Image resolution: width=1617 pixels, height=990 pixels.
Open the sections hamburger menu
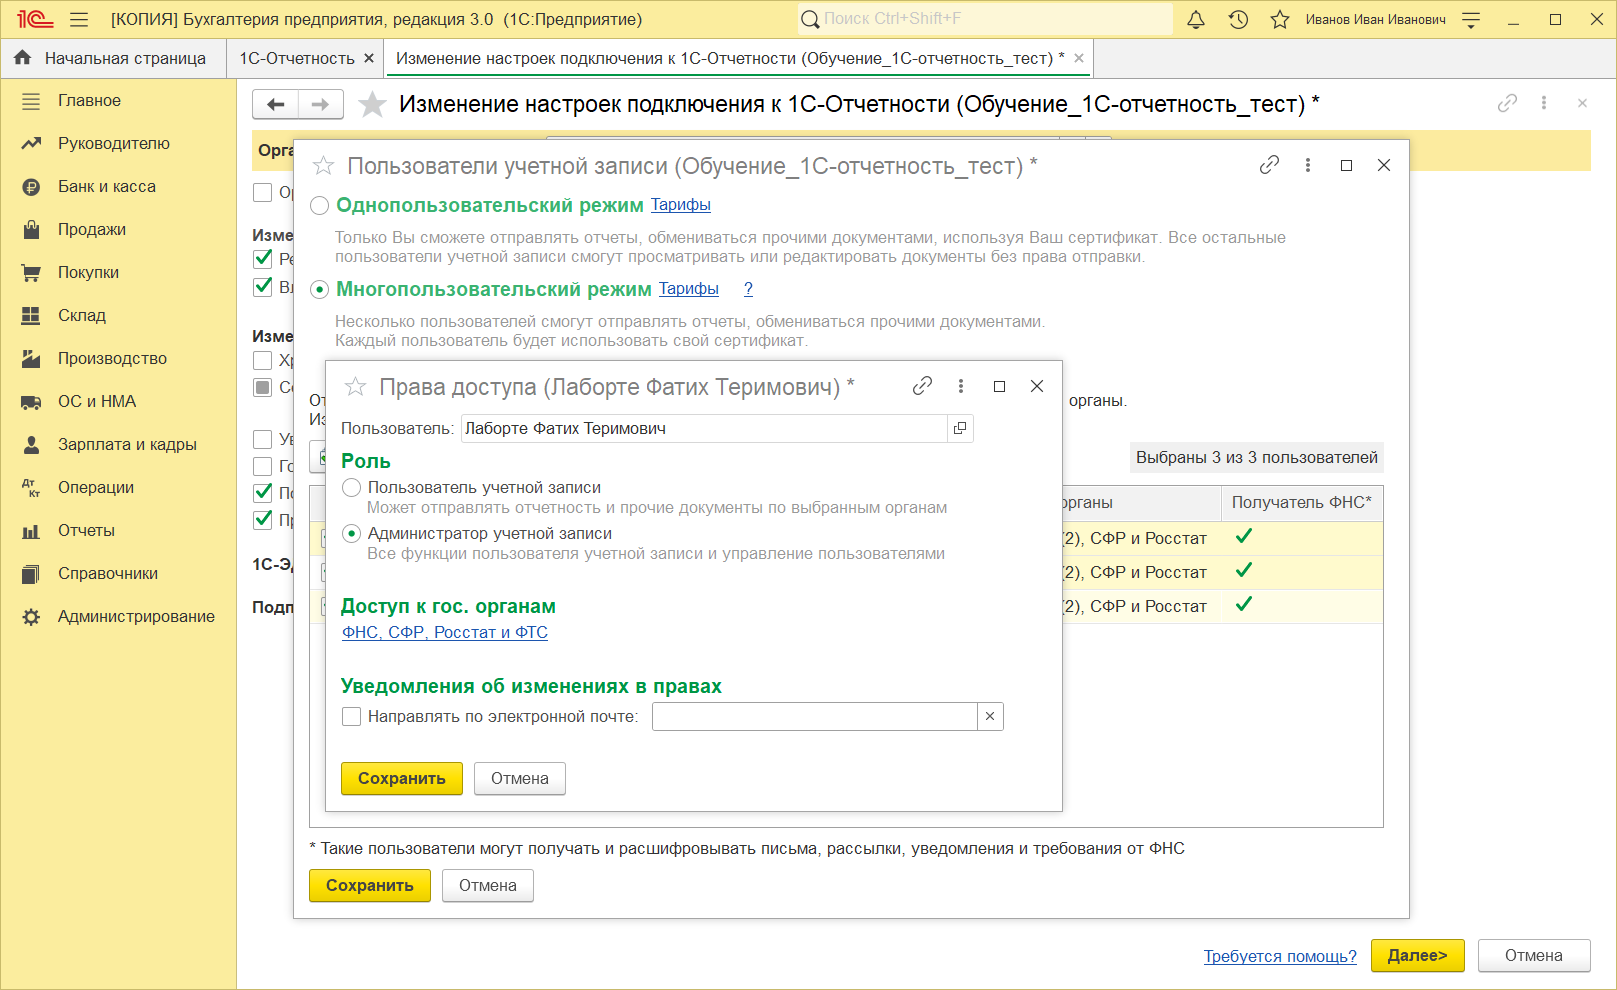[79, 19]
